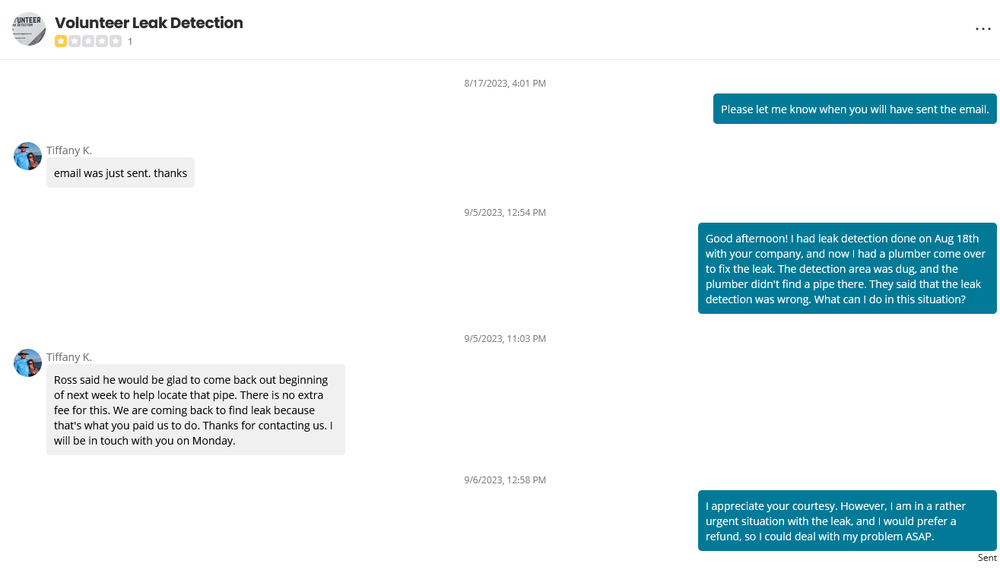Click Tiffany's avatar above 'email was just sent'
The width and height of the screenshot is (1000, 573).
tap(28, 156)
